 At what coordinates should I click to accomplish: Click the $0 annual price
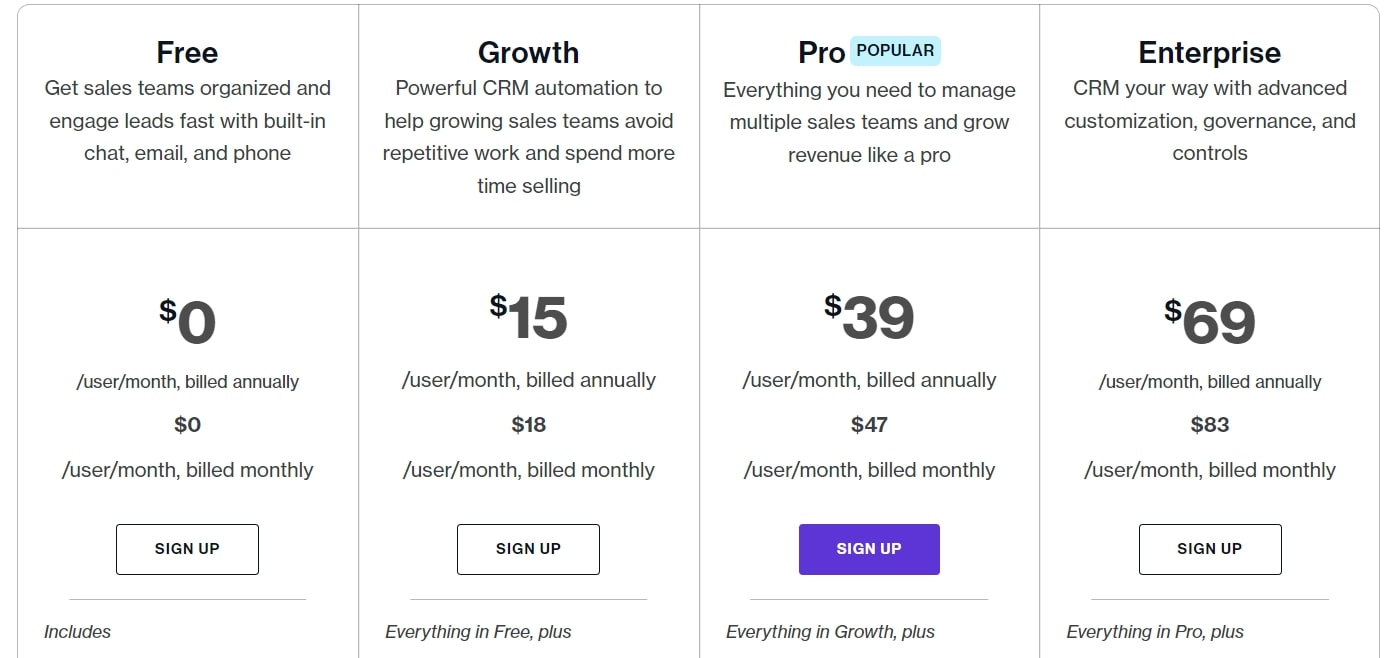188,322
